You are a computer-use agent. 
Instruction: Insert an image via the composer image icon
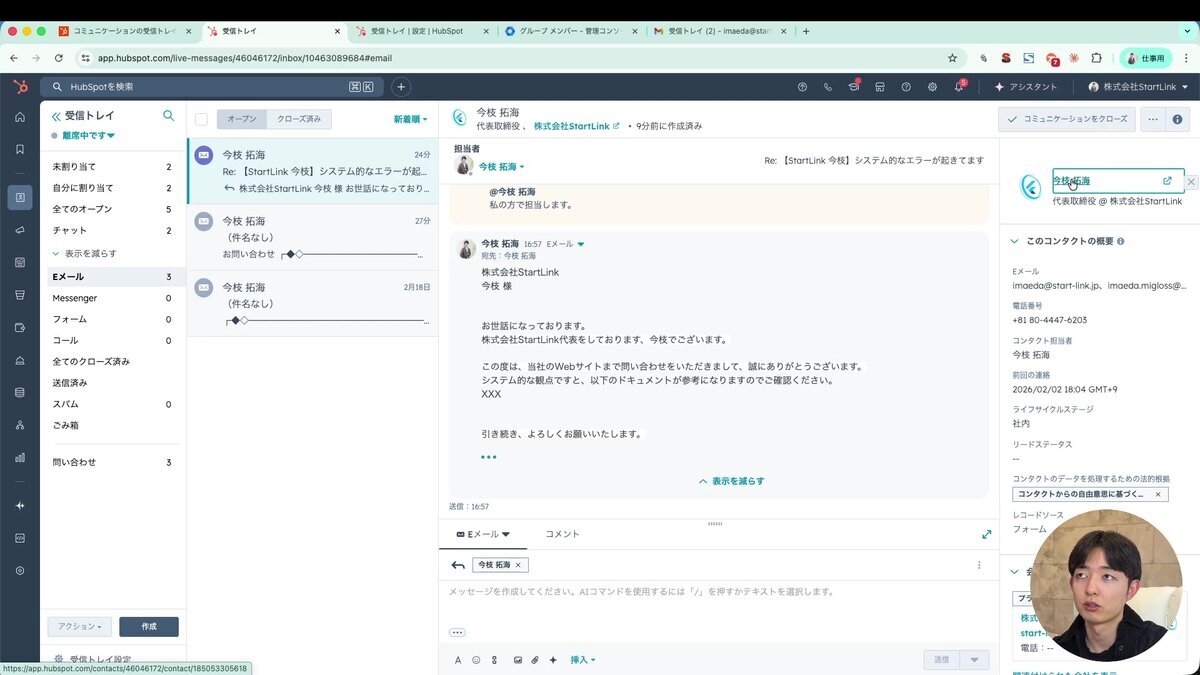(517, 660)
